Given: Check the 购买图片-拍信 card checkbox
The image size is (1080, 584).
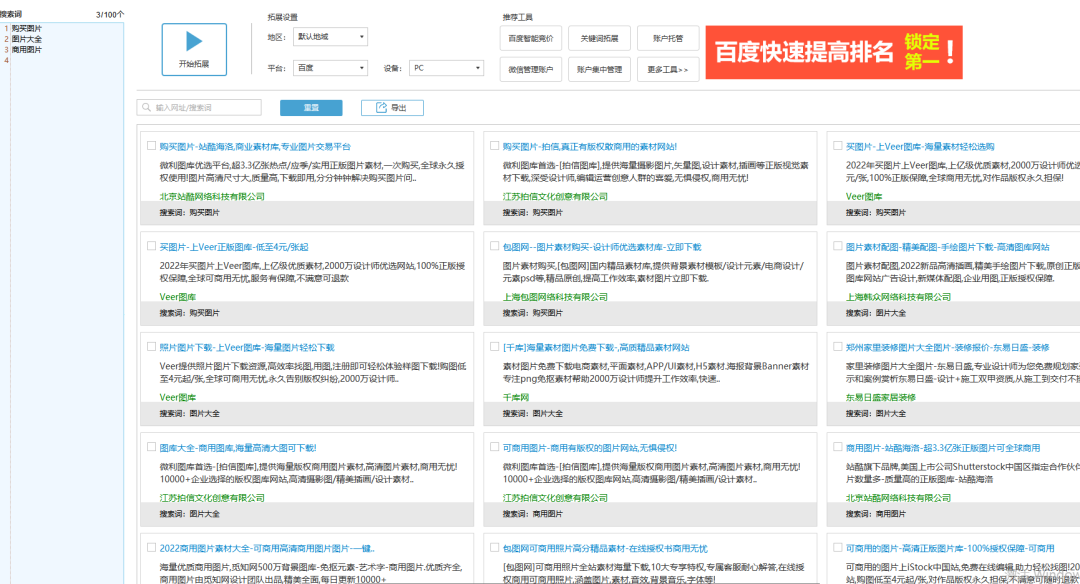Looking at the screenshot, I should [494, 146].
